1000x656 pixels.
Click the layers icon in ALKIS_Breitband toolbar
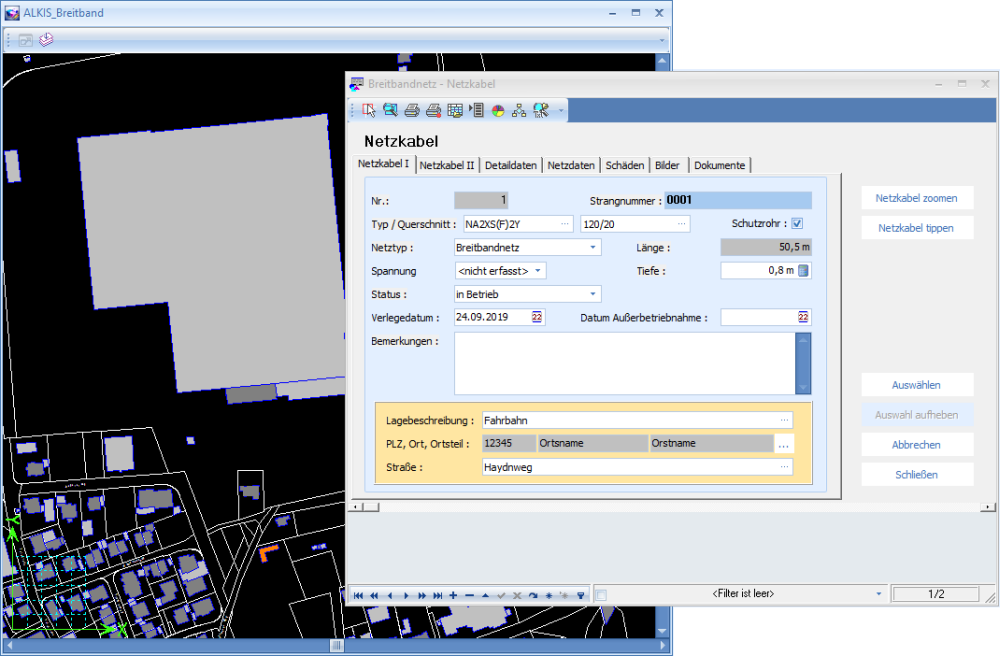[x=47, y=40]
